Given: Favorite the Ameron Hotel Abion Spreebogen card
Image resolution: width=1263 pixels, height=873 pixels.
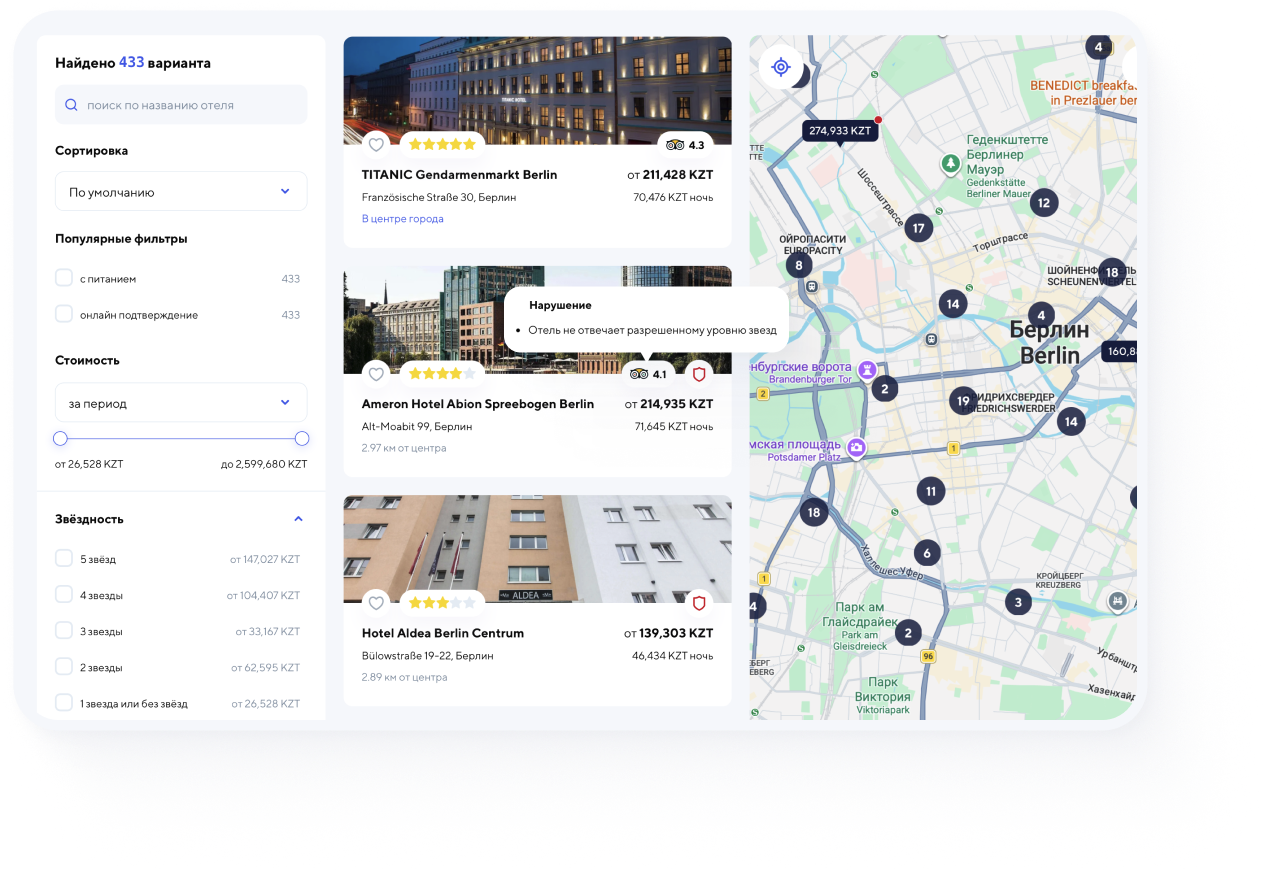Looking at the screenshot, I should 376,374.
